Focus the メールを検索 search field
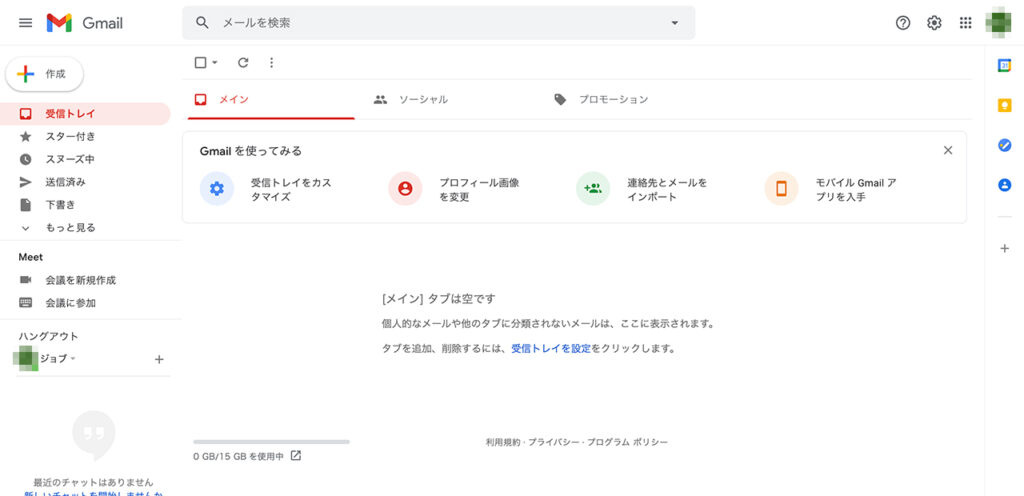The image size is (1024, 496). point(439,23)
